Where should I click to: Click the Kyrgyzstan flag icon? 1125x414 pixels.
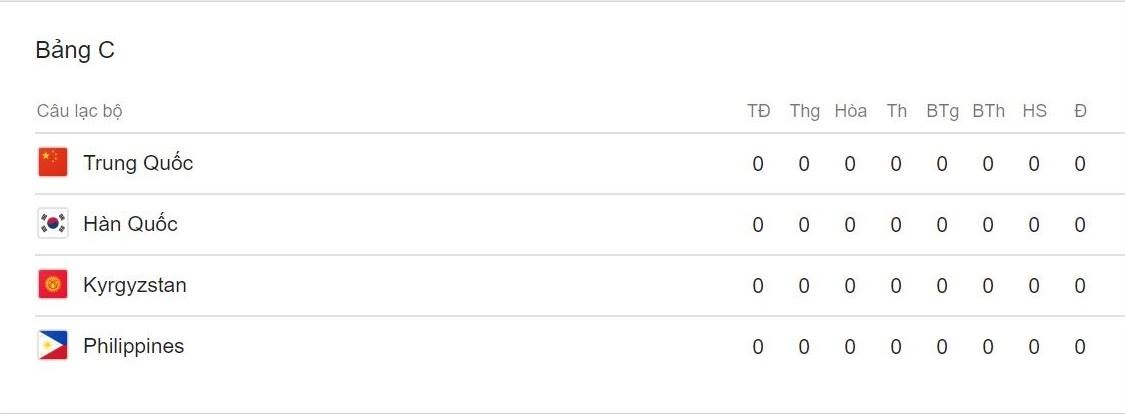(x=53, y=285)
